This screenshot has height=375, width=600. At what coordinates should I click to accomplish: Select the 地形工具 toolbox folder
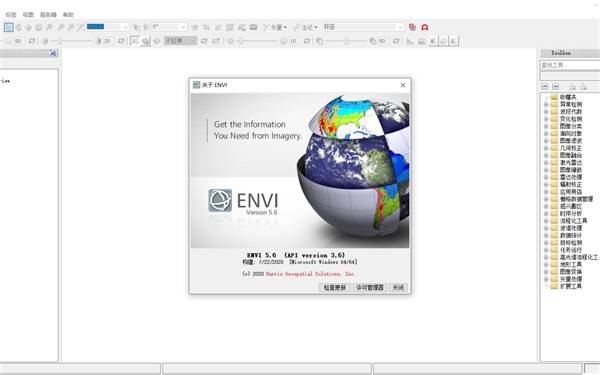coord(571,264)
